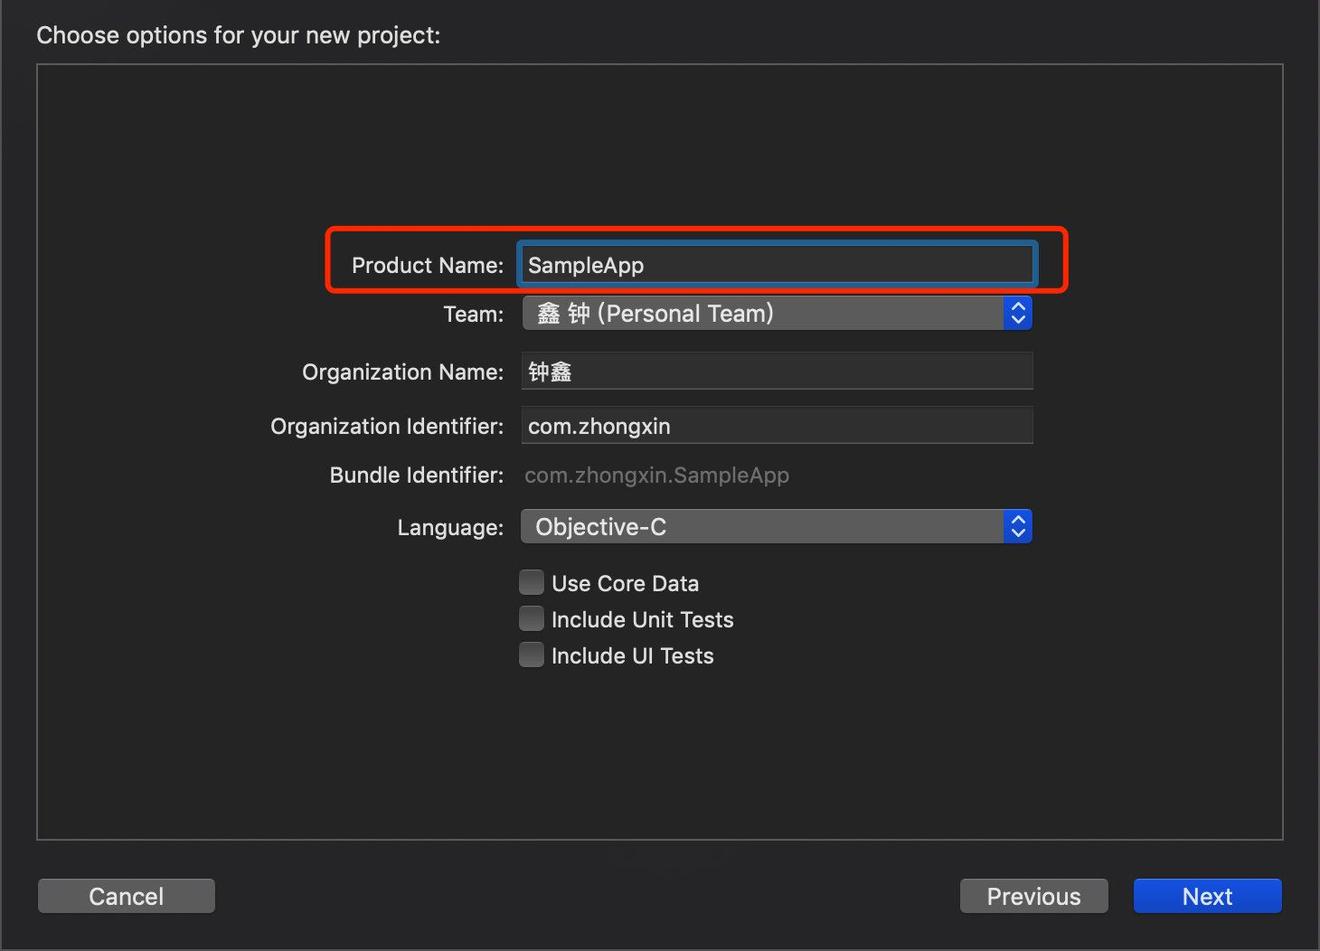Click the "Organization Identifier:" label

tap(386, 426)
